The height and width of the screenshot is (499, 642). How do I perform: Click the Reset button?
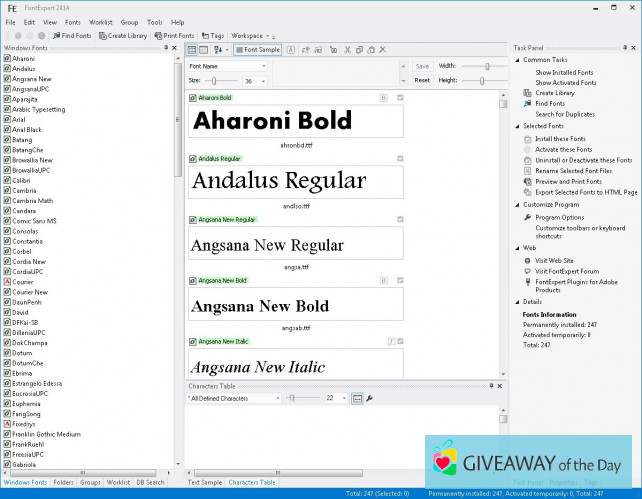[x=422, y=80]
